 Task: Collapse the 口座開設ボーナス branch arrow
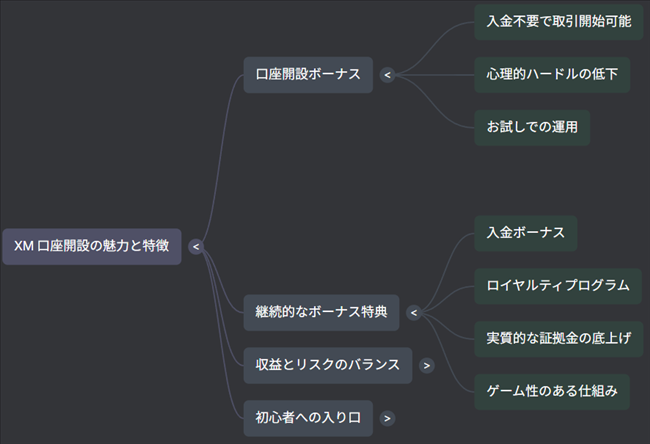(x=387, y=74)
